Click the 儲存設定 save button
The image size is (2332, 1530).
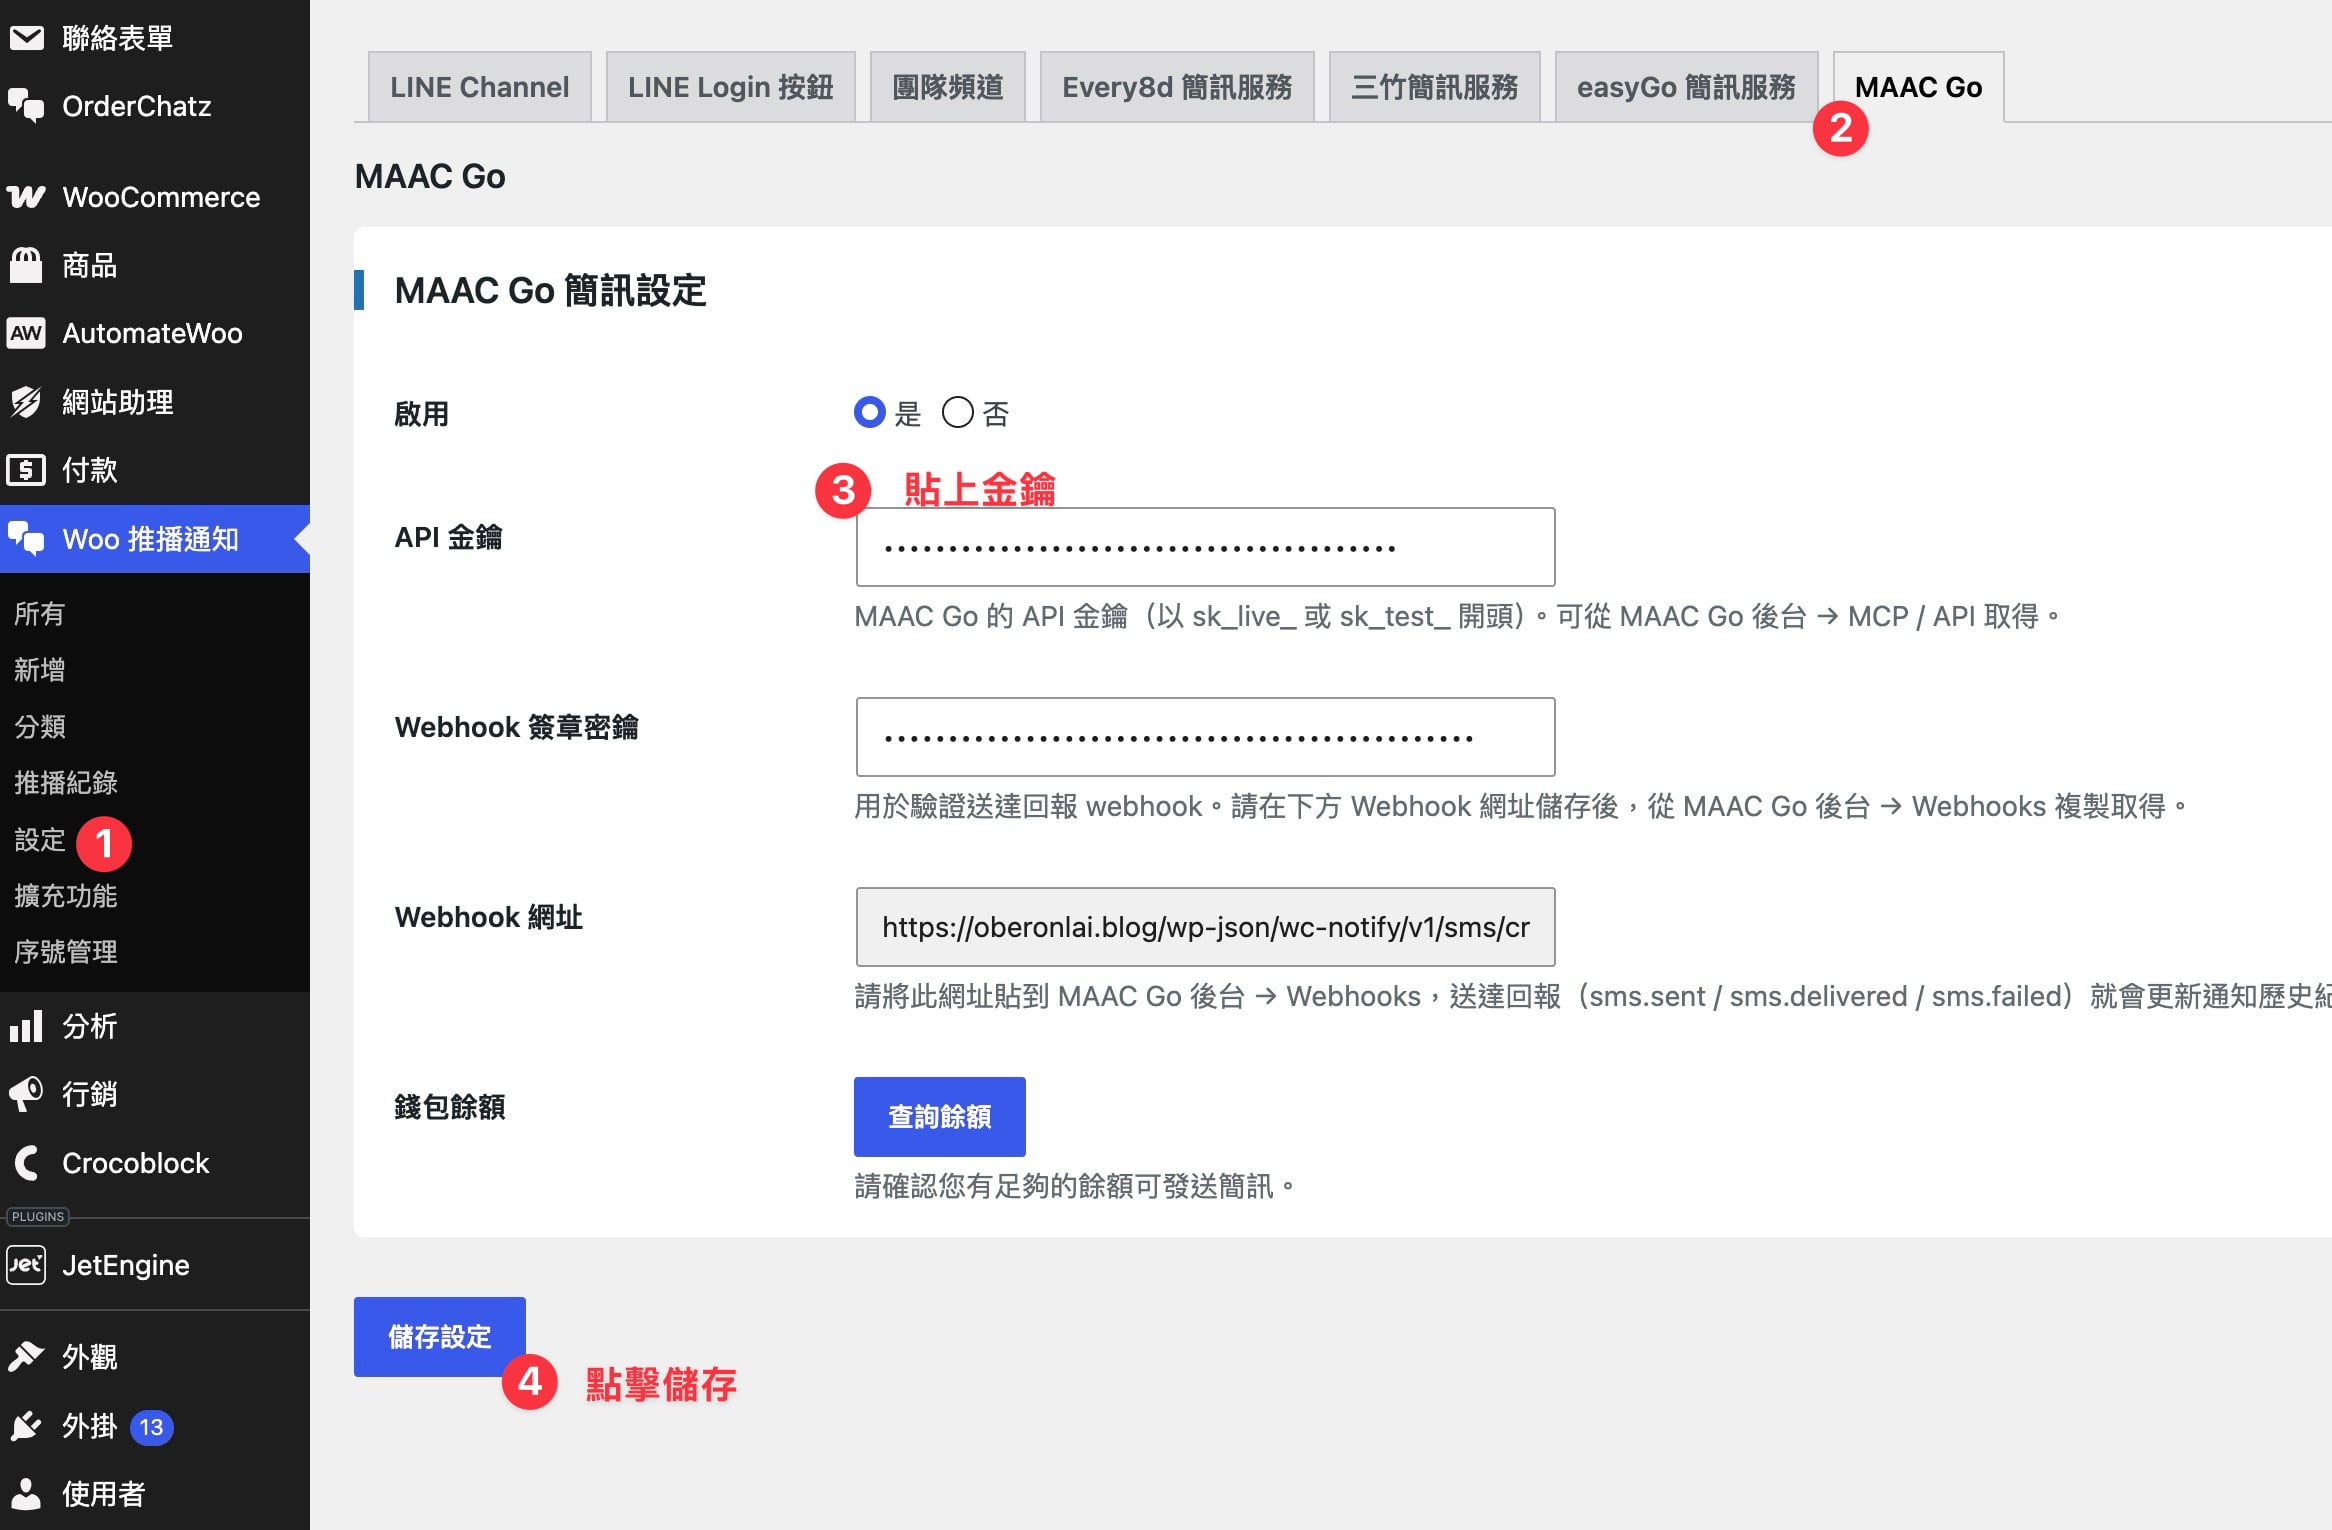pos(440,1337)
